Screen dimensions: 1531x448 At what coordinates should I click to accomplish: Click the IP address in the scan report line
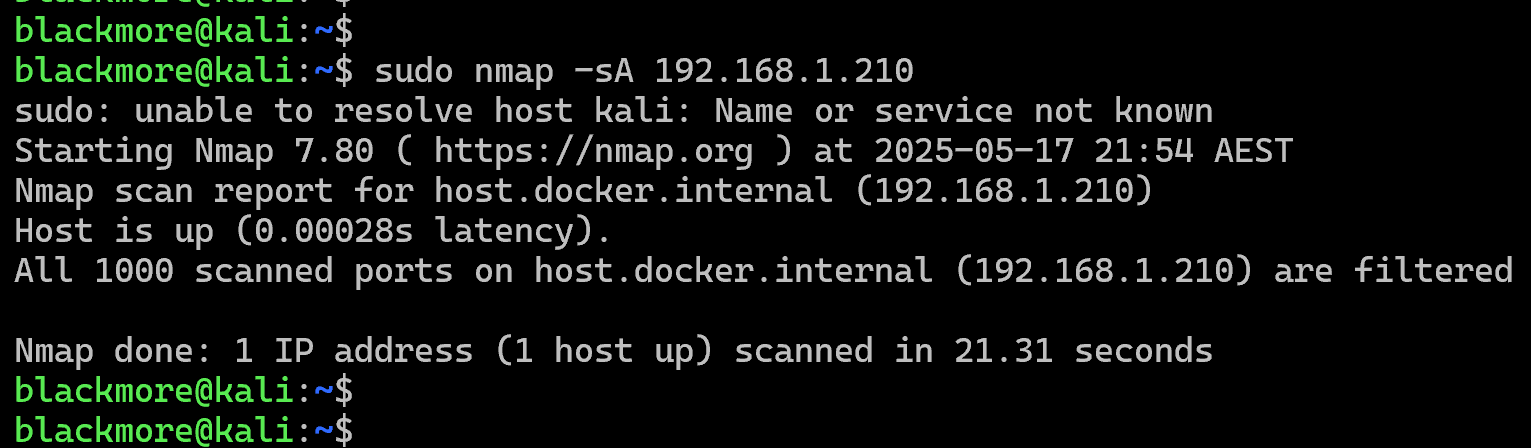coord(1003,191)
